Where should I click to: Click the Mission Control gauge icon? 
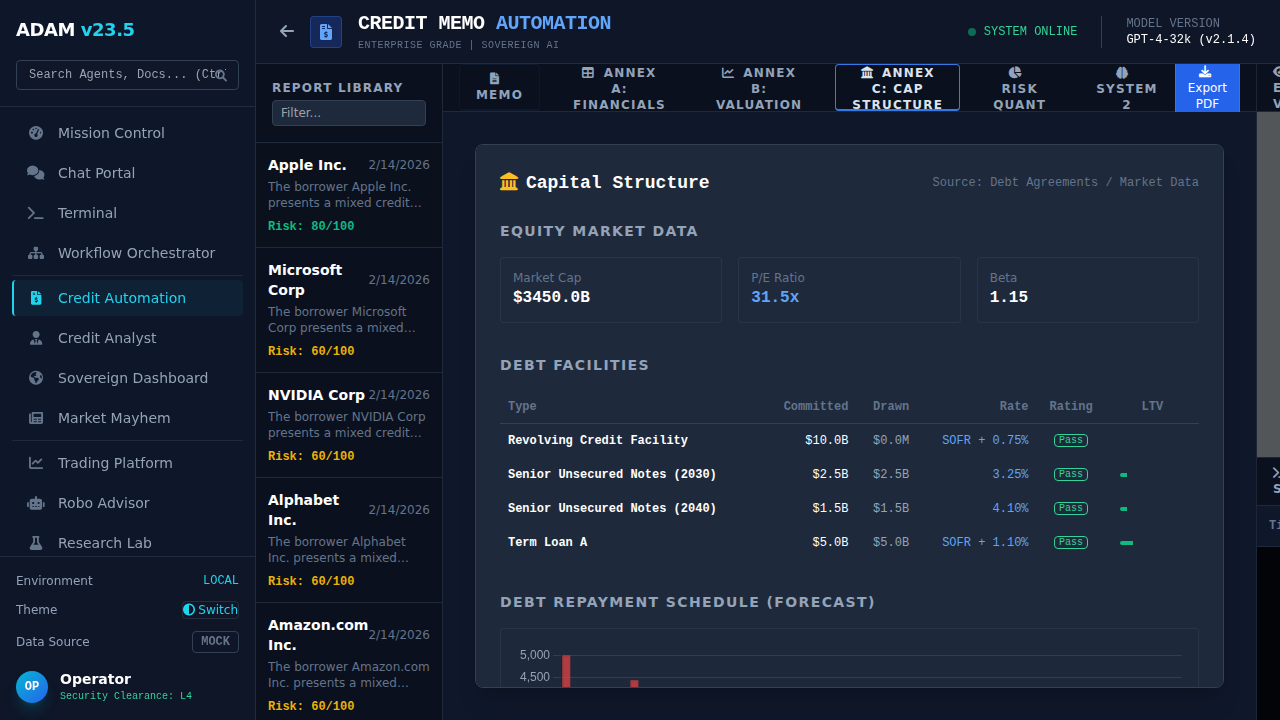36,133
